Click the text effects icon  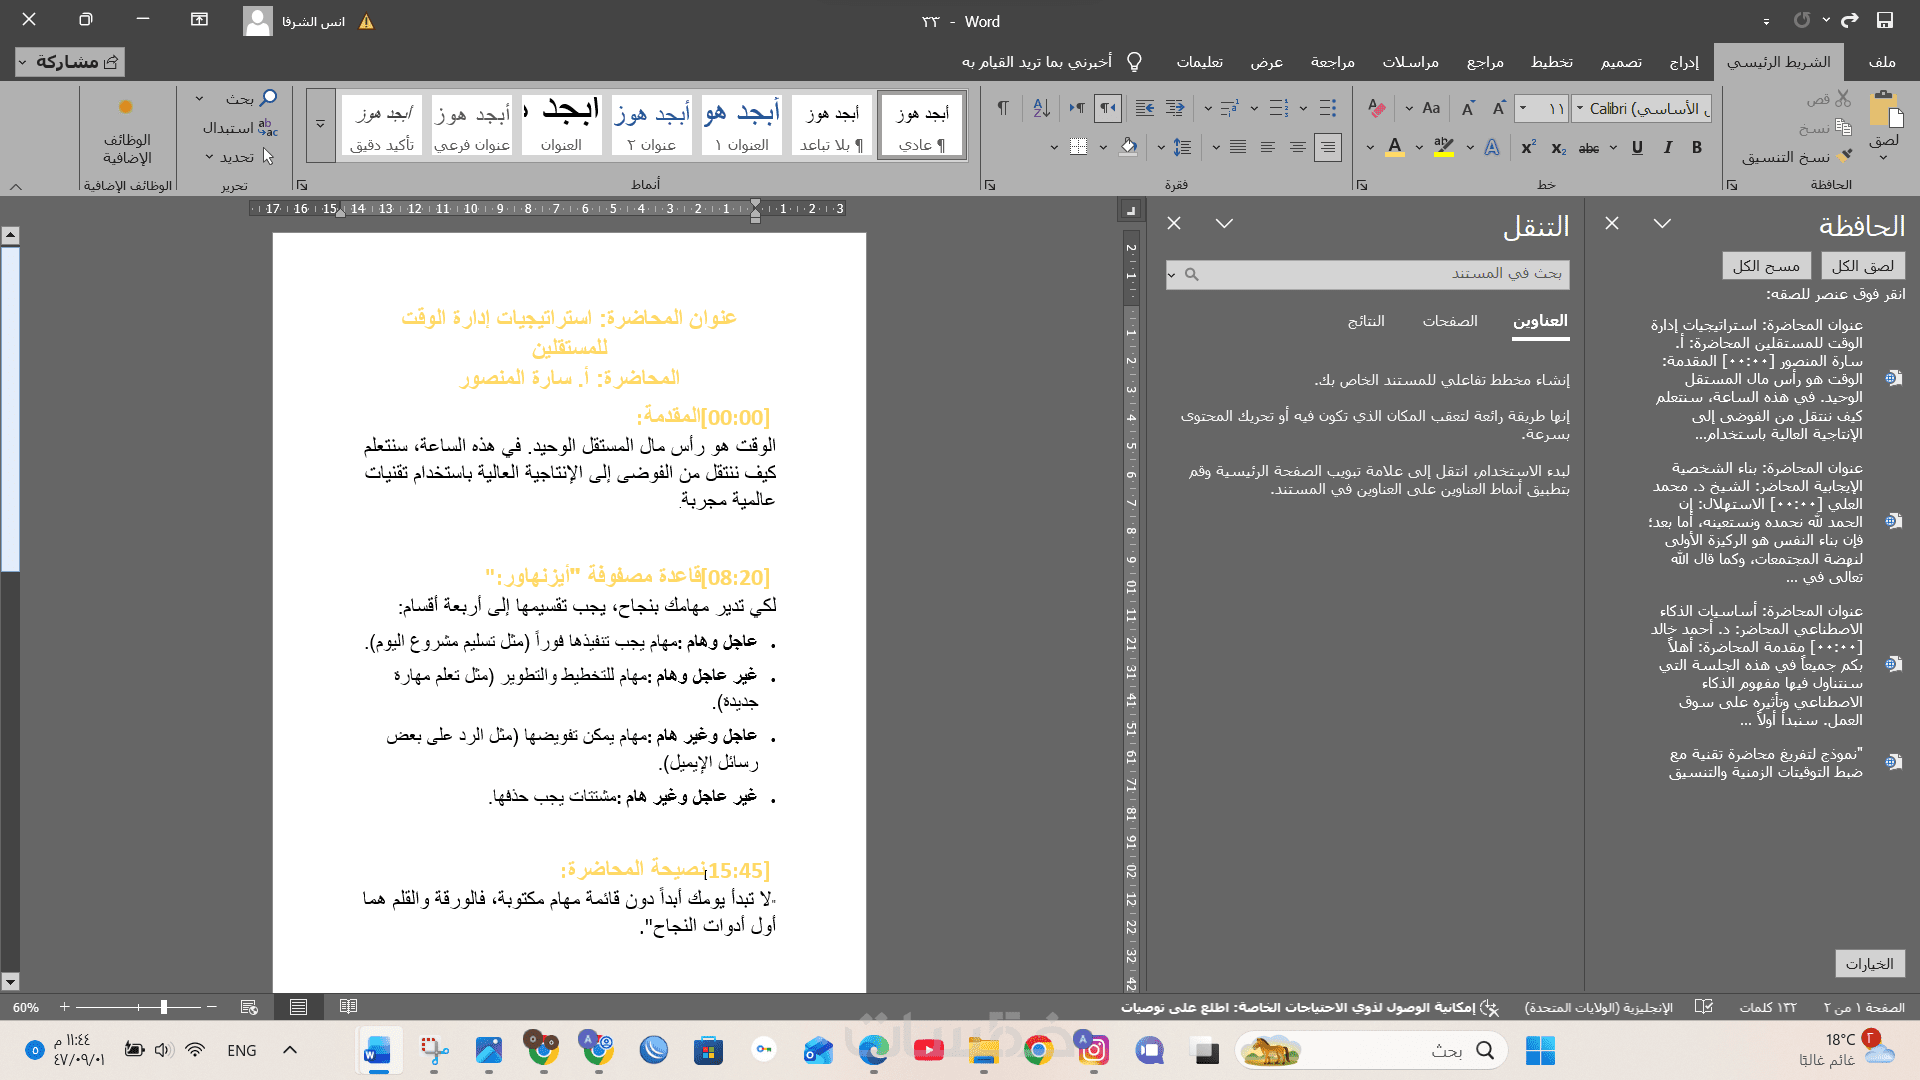(1492, 148)
